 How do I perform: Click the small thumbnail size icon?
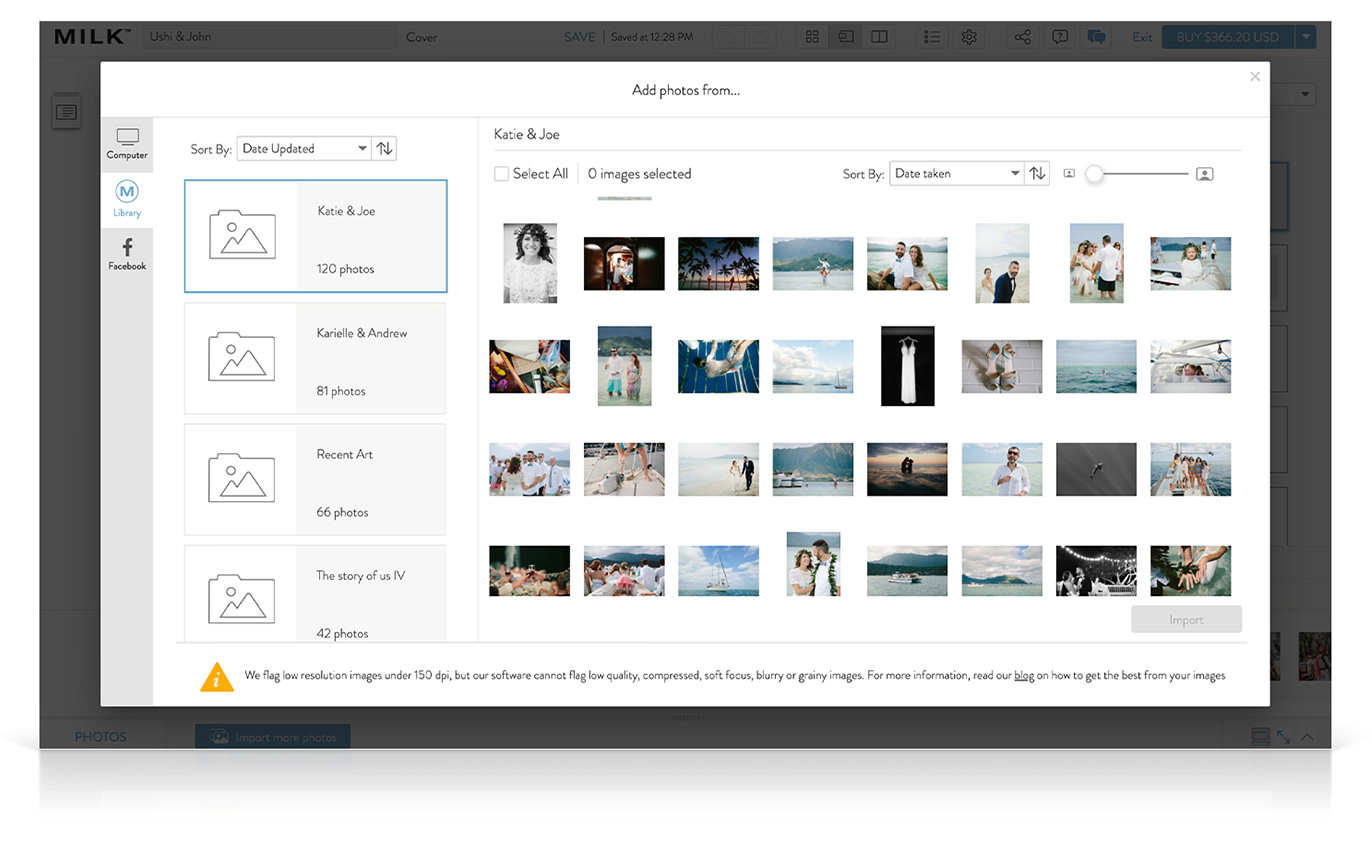(x=1069, y=174)
